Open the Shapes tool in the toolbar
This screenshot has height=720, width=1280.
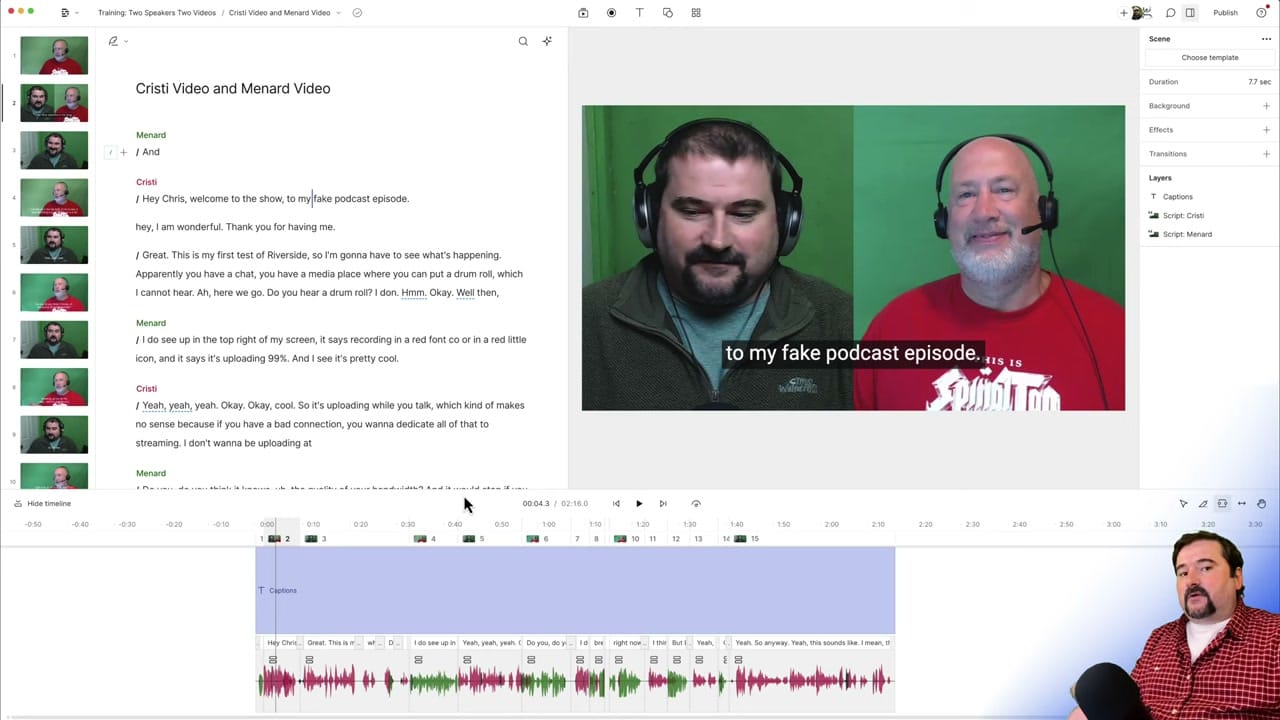pos(668,12)
